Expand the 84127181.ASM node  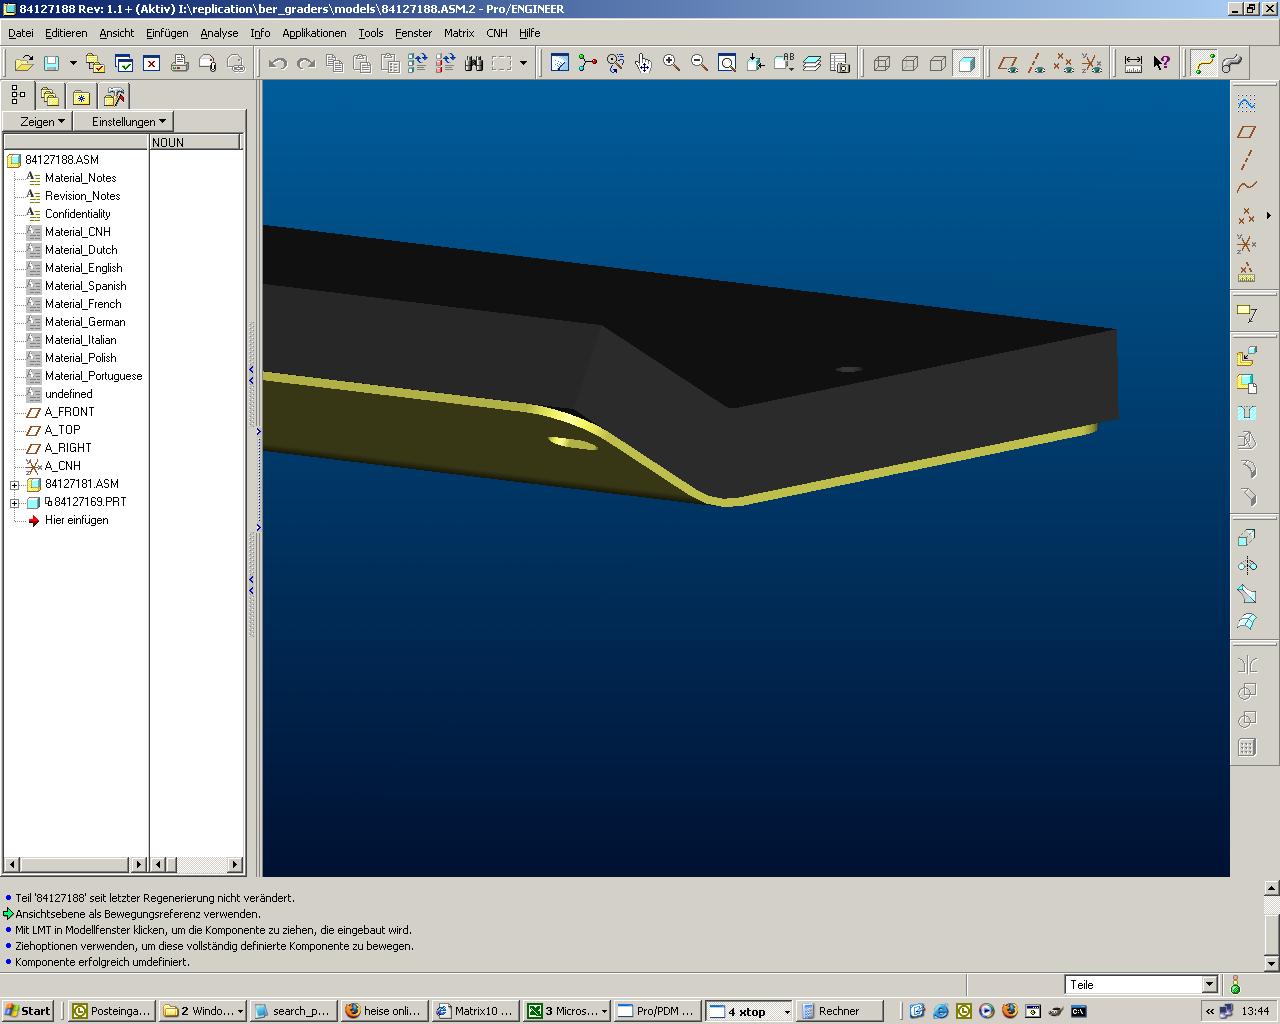point(15,485)
